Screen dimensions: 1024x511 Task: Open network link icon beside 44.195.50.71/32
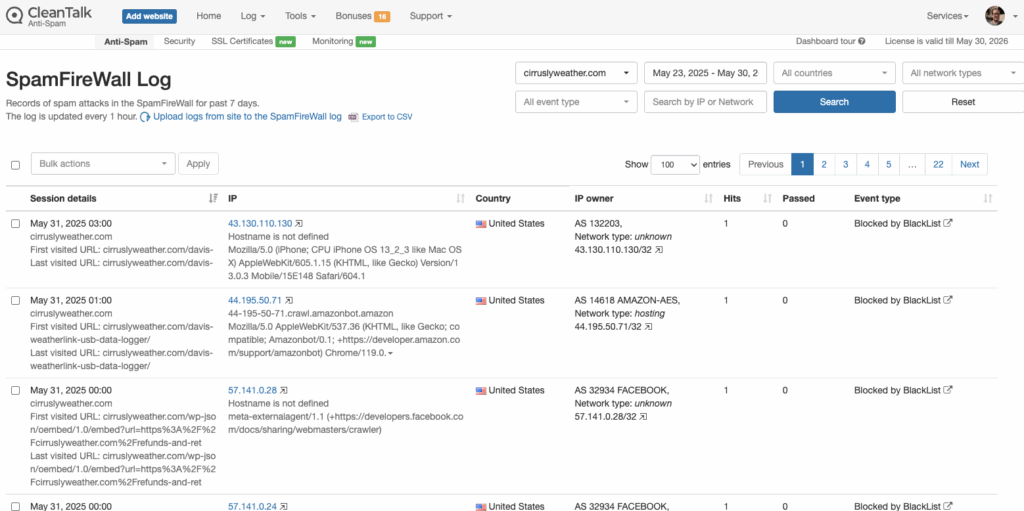click(648, 327)
